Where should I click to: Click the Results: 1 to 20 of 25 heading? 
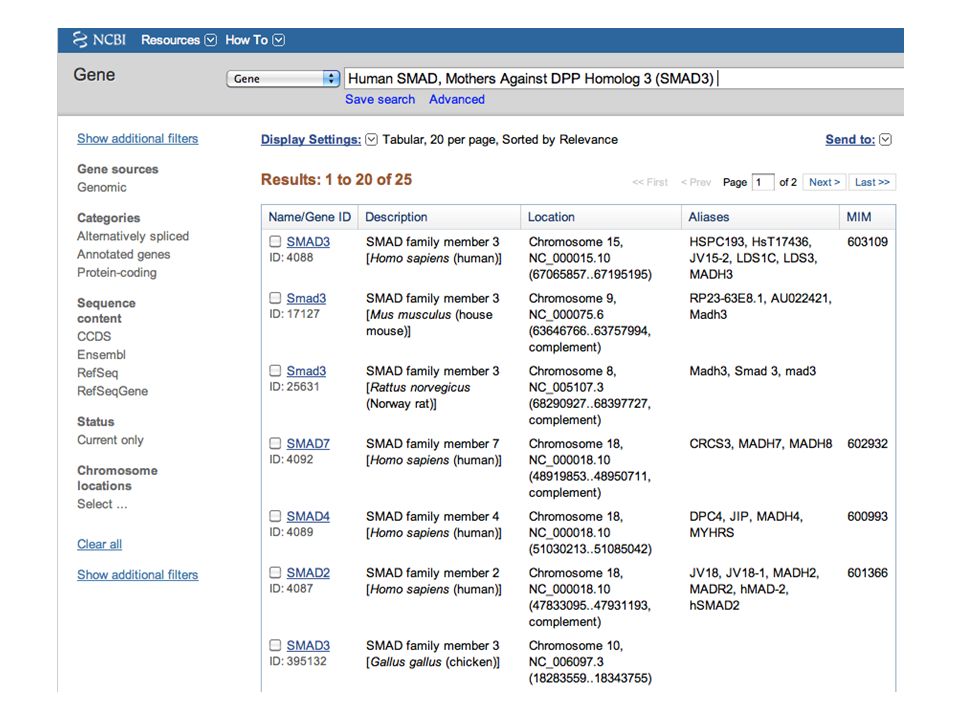[336, 179]
